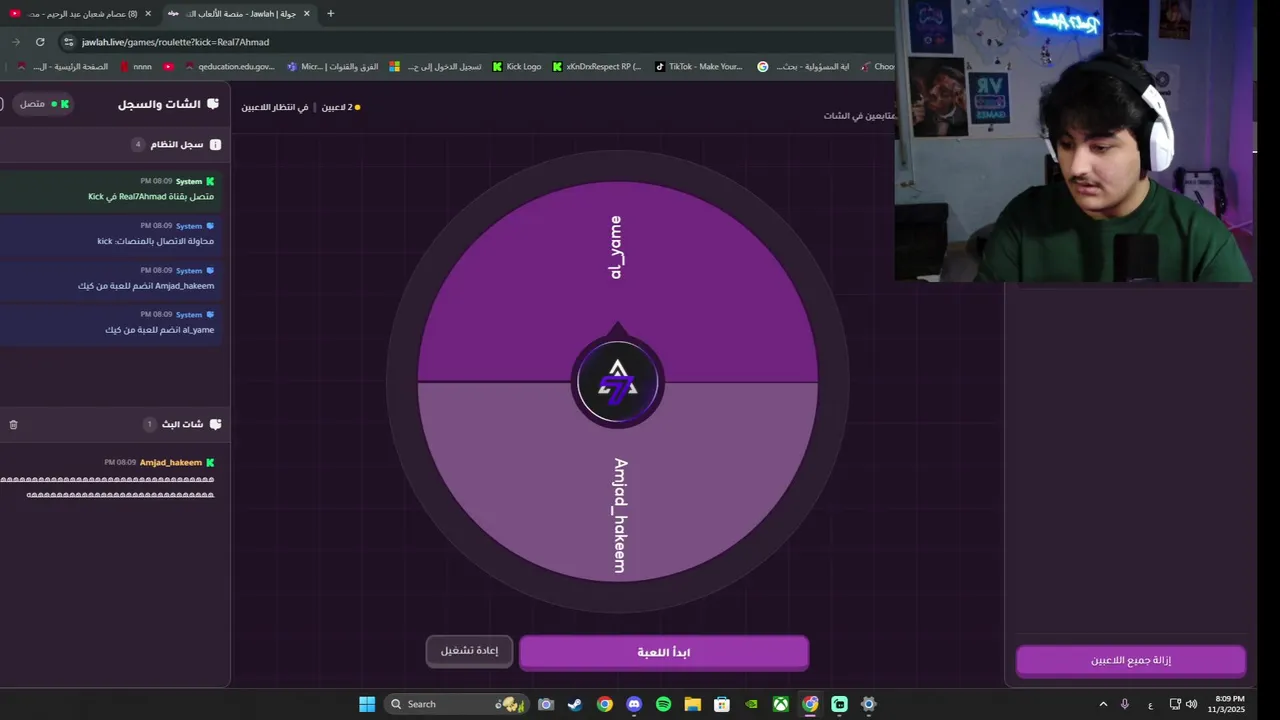
Task: Click the microphone icon in system tray
Action: point(1125,704)
